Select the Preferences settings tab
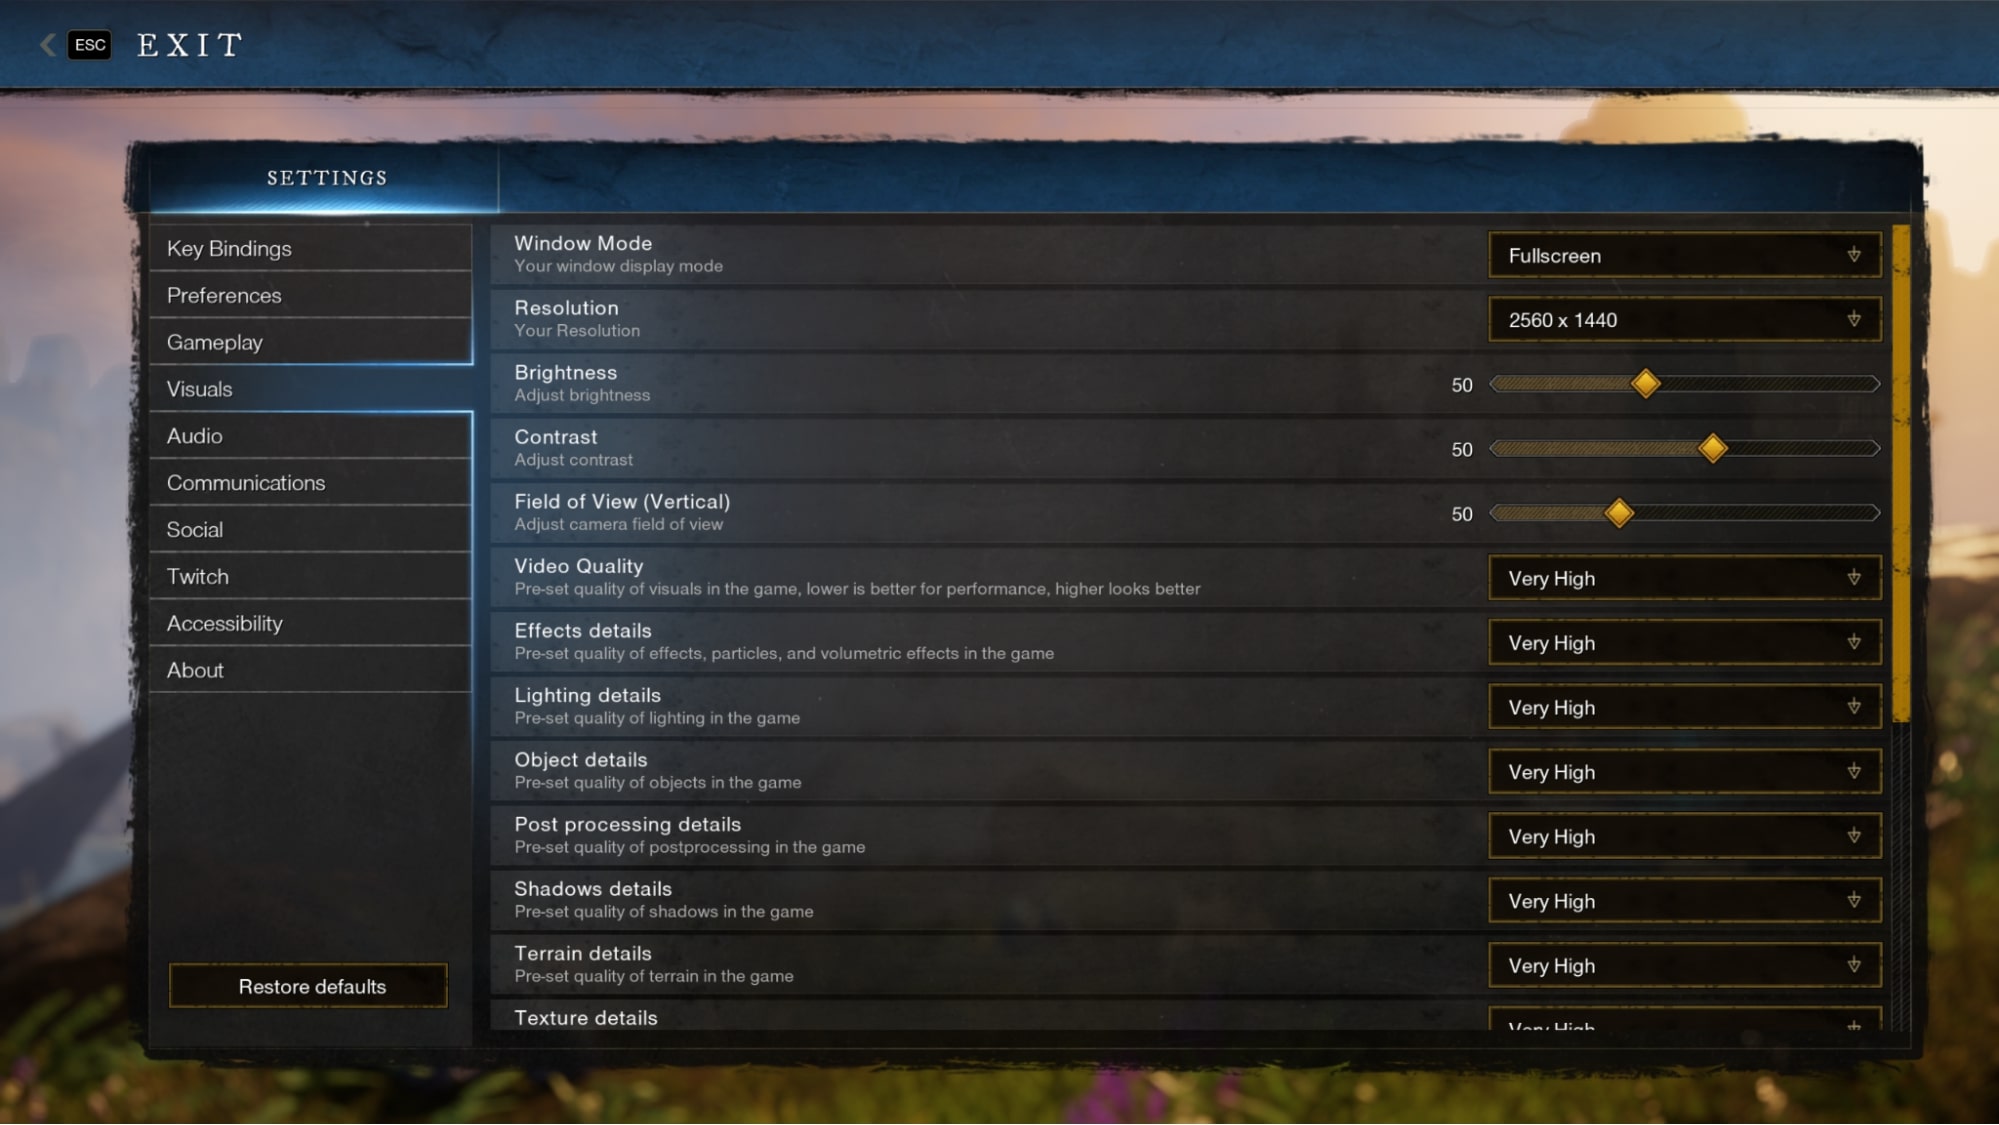The width and height of the screenshot is (1999, 1125). [x=224, y=294]
